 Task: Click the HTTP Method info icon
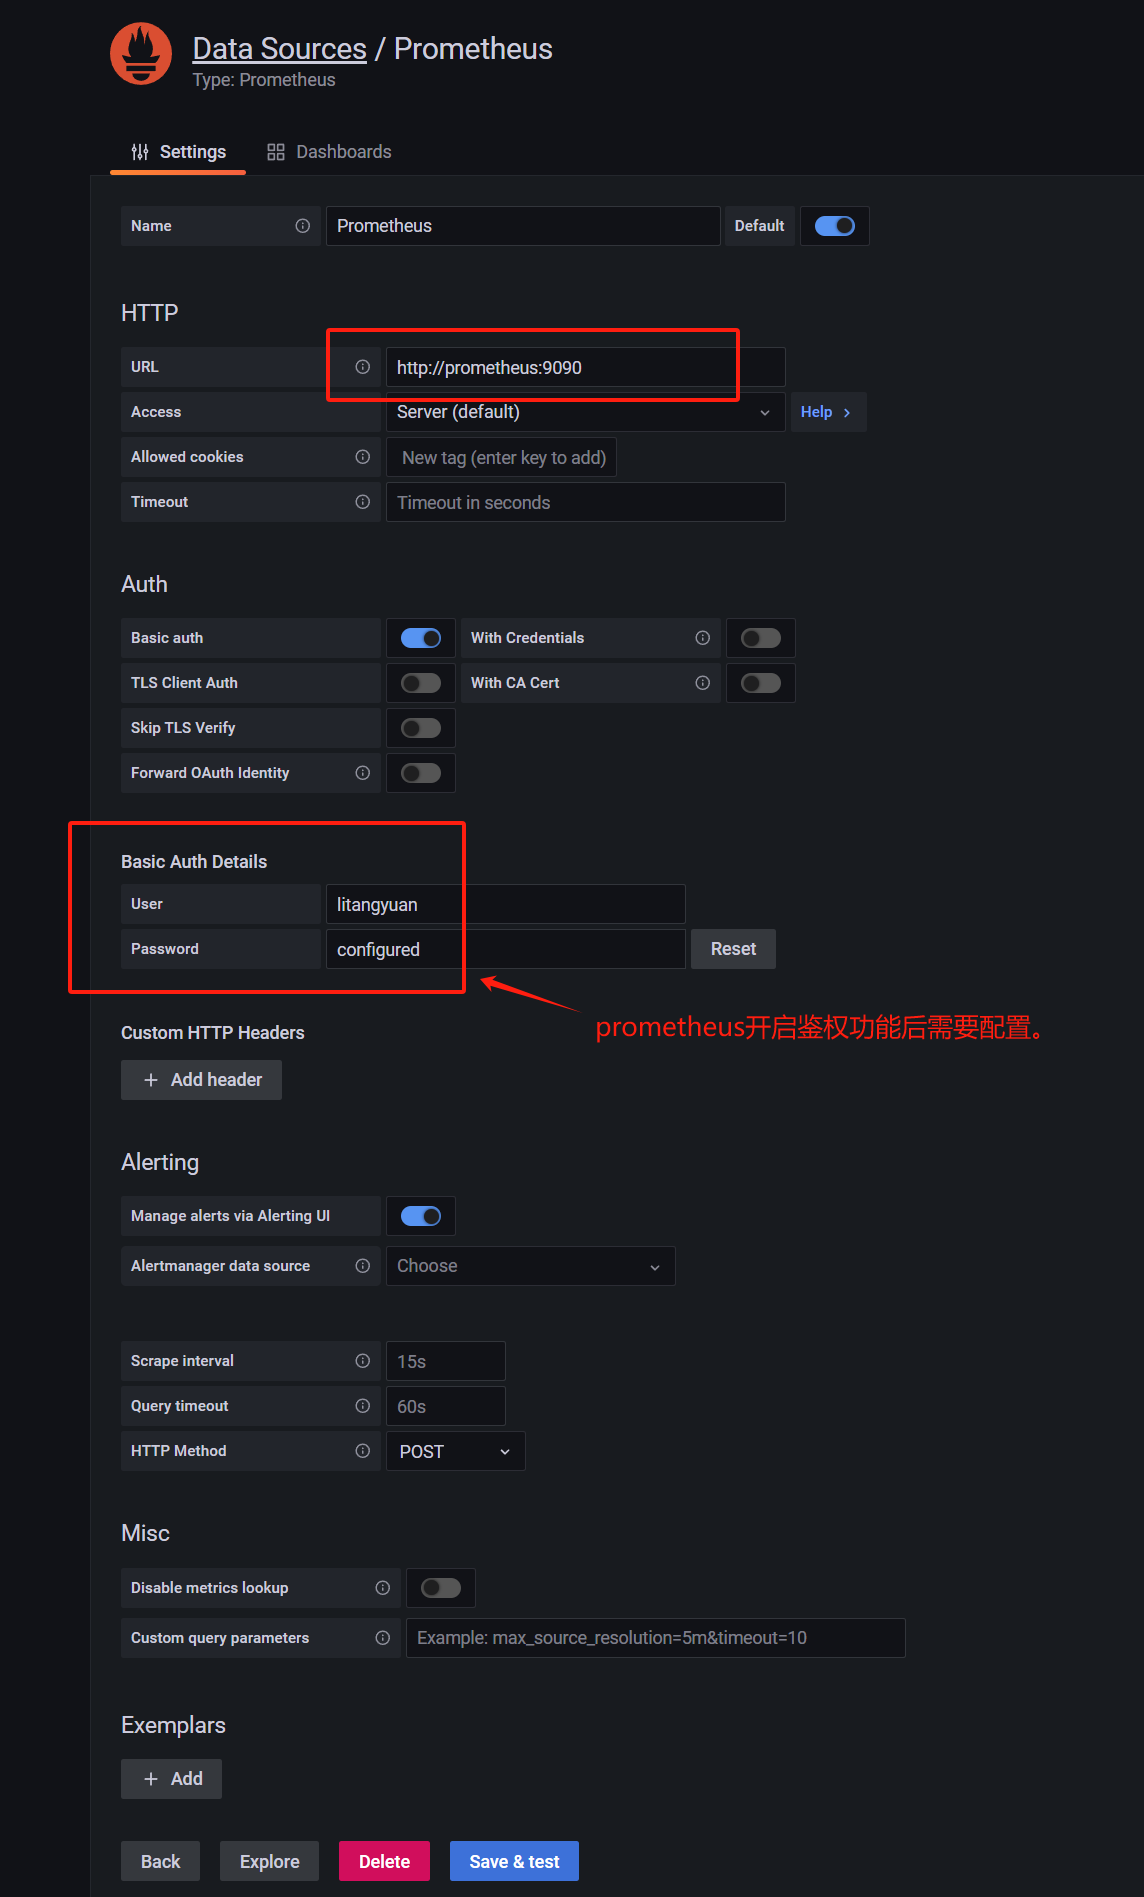coord(362,1451)
